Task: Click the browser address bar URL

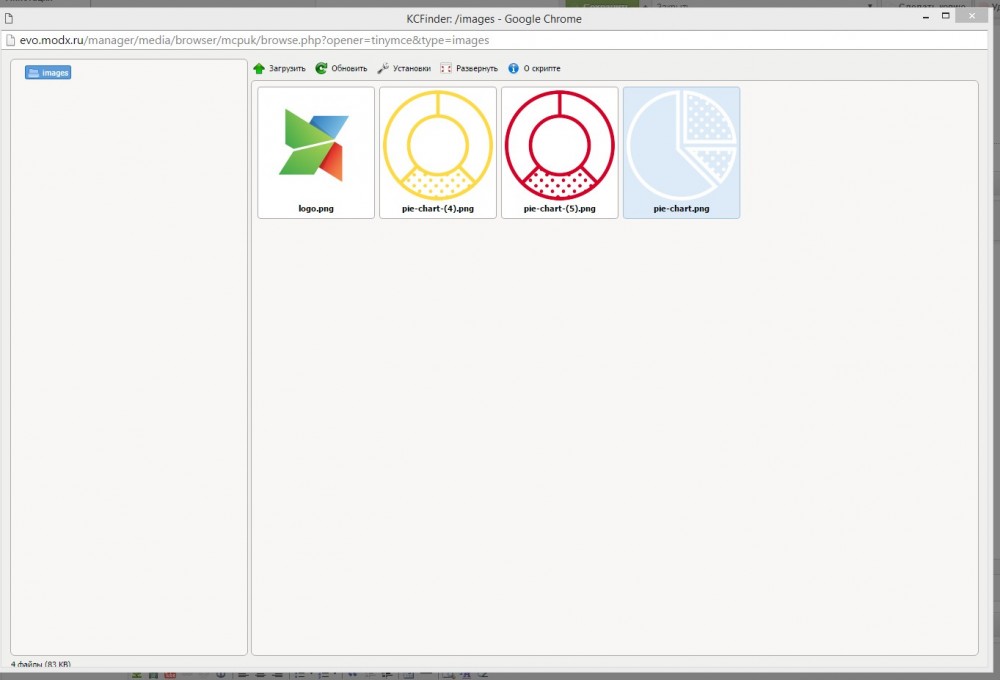Action: tap(252, 40)
